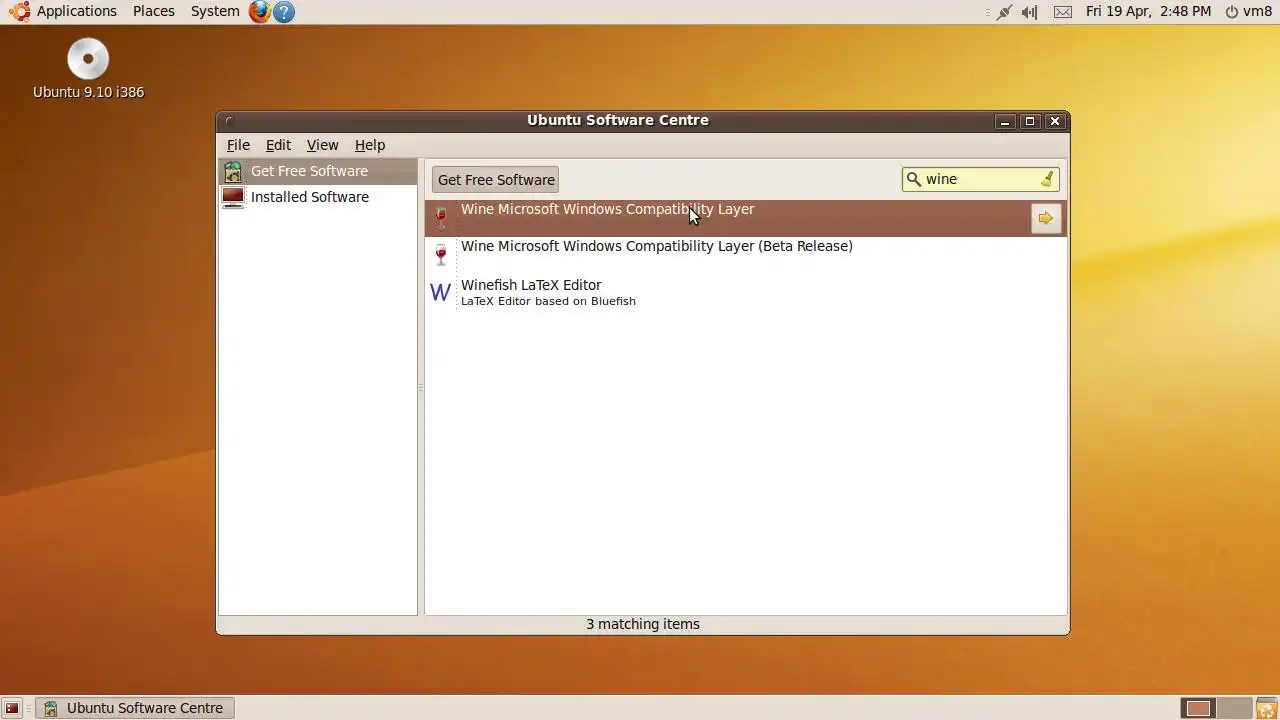The width and height of the screenshot is (1280, 720).
Task: Switch to the first workspace
Action: (x=1198, y=708)
